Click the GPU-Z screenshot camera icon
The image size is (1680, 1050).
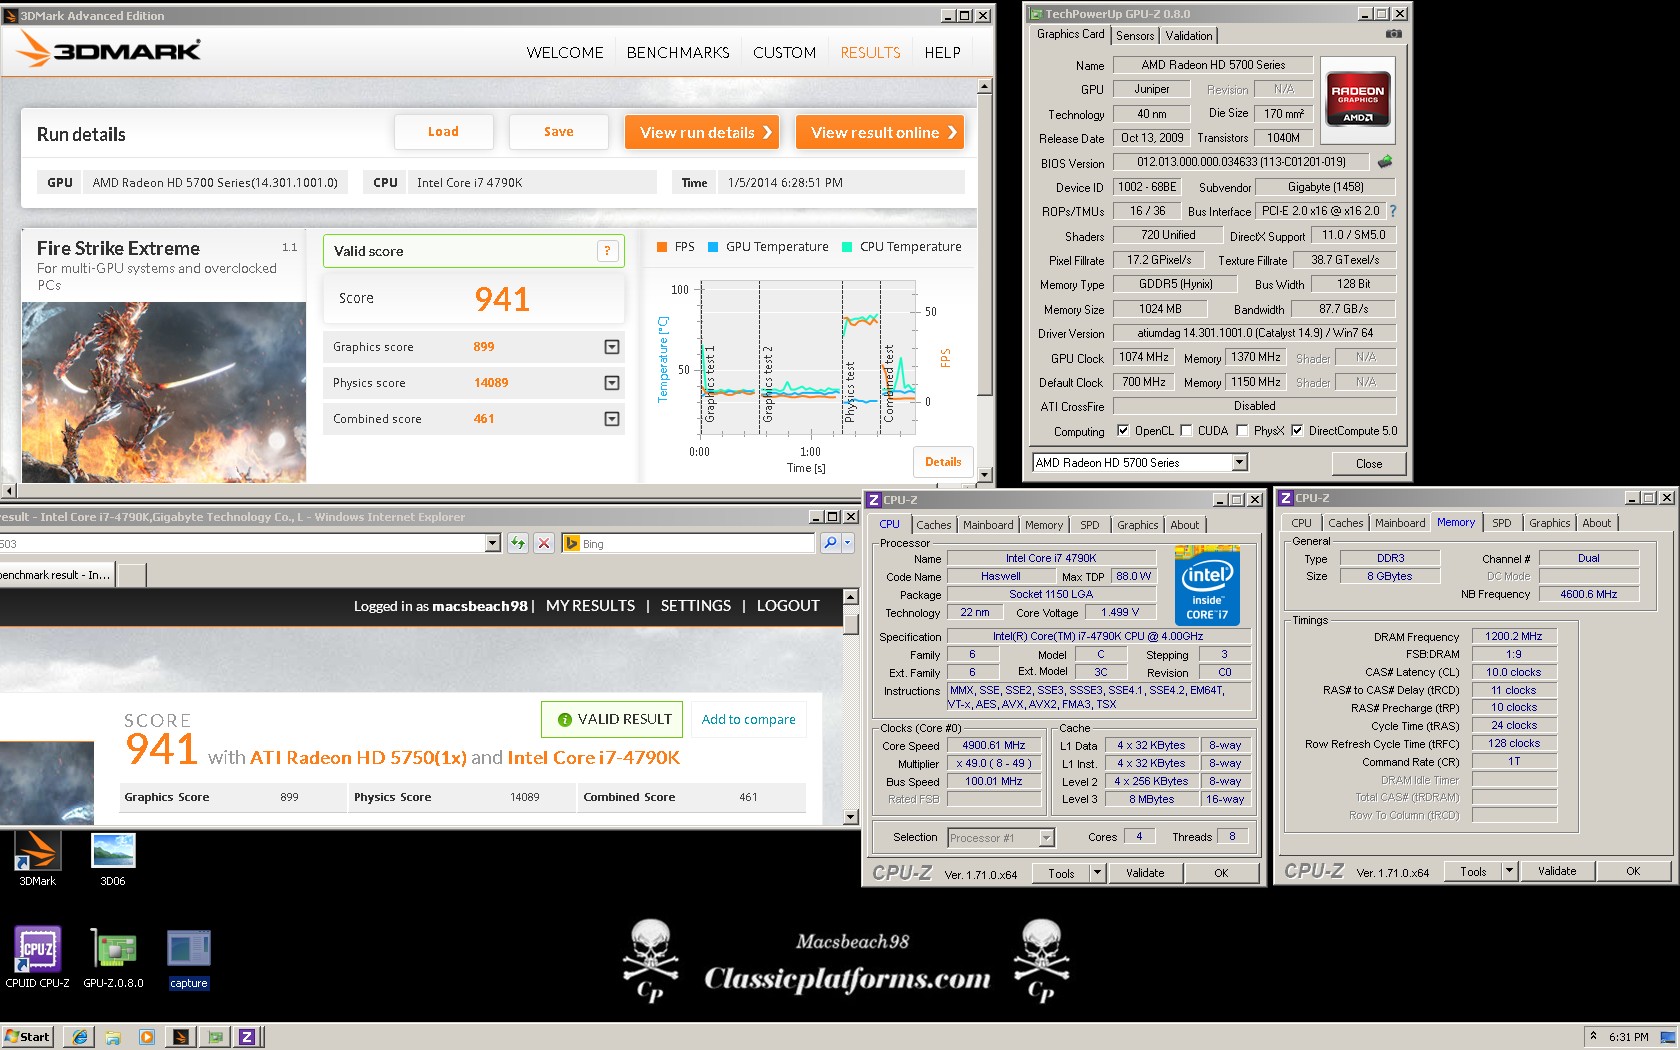coord(1393,34)
